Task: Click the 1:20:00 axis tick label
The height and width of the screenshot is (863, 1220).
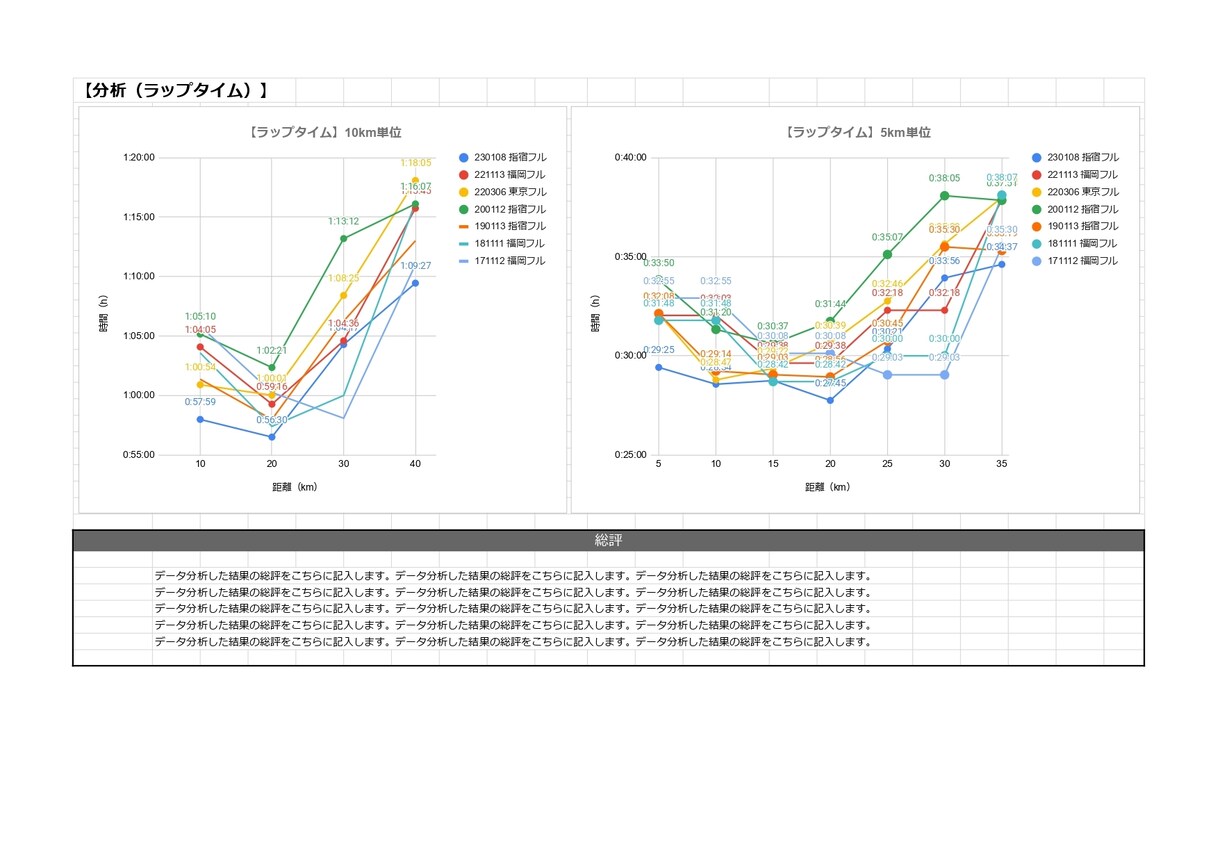Action: (x=139, y=157)
